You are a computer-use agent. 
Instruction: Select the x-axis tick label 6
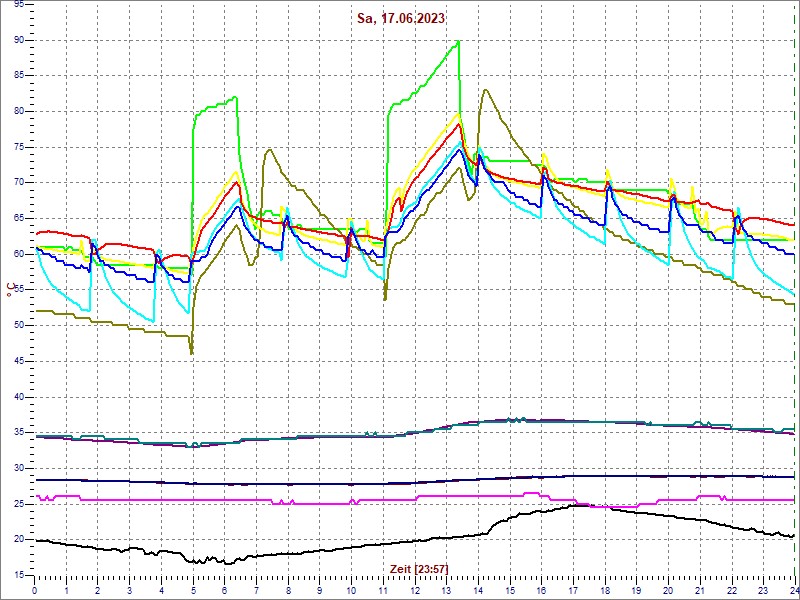(225, 590)
